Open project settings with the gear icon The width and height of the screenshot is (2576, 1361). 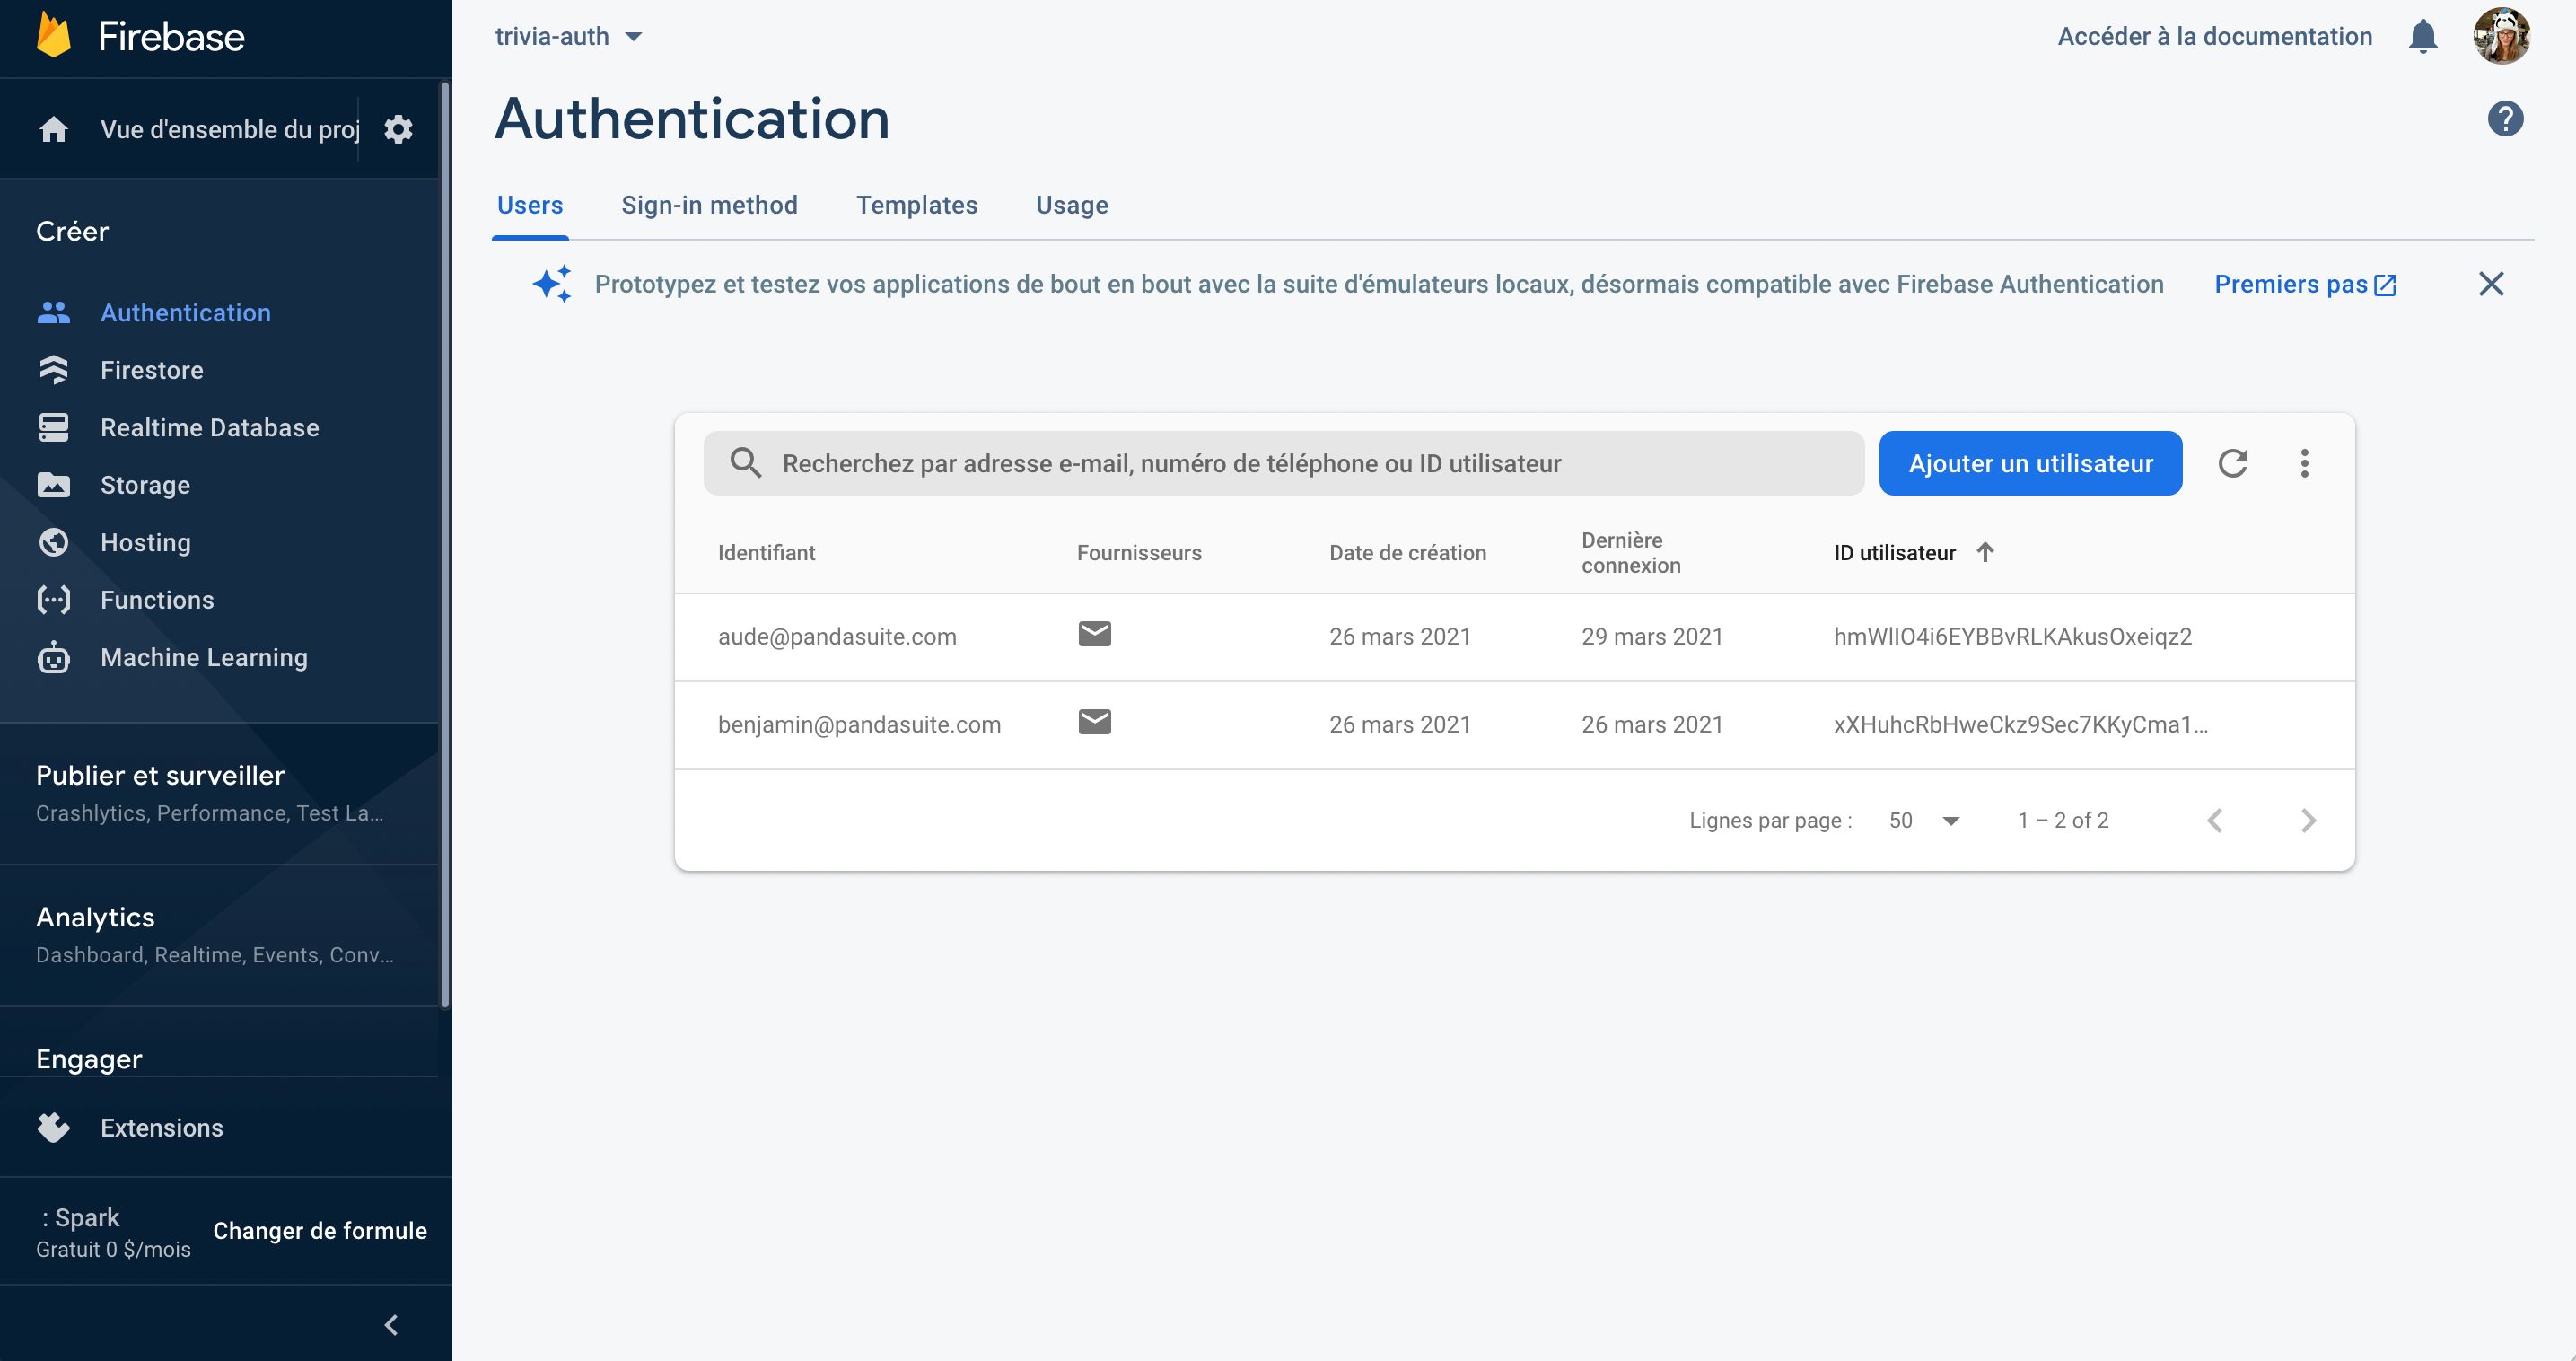(398, 129)
